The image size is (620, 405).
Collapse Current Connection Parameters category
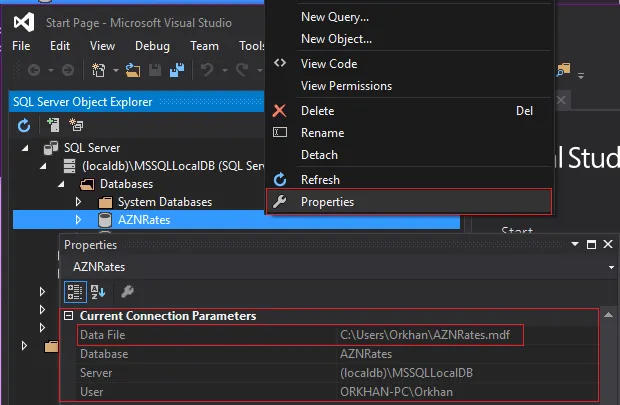click(x=69, y=316)
